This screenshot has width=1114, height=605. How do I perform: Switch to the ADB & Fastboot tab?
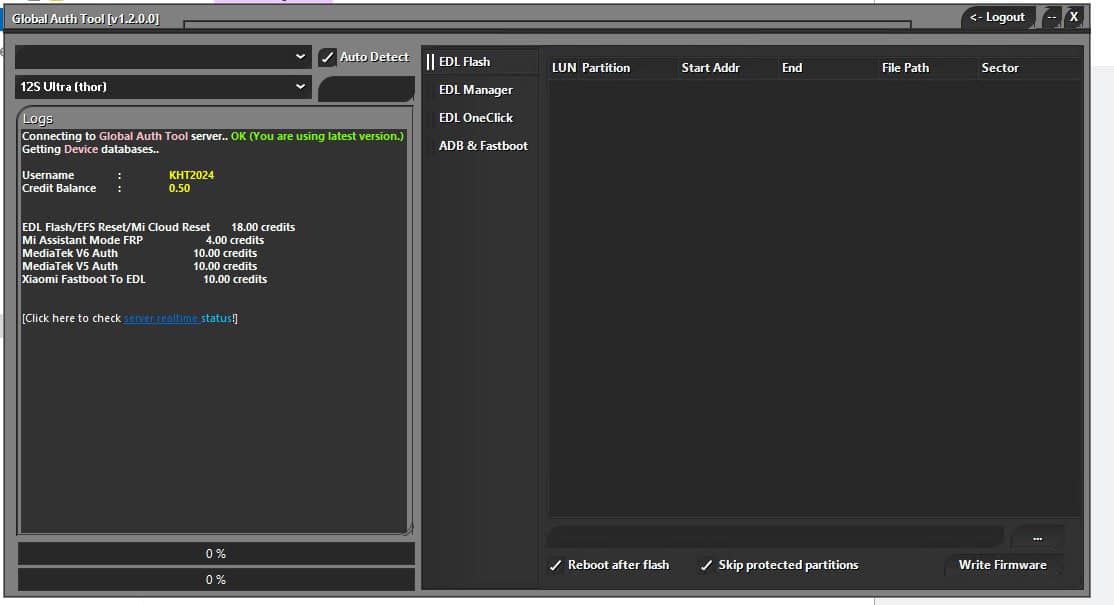pyautogui.click(x=483, y=146)
